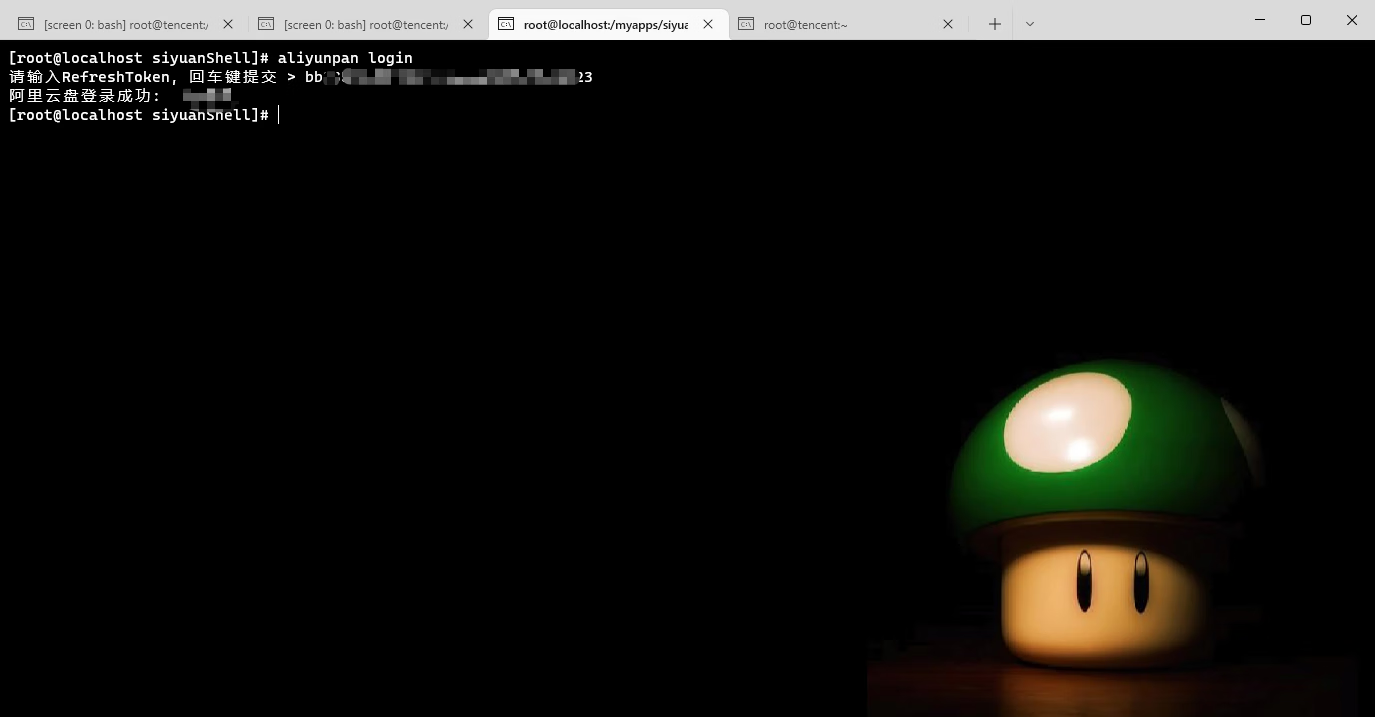Switch to the second [screen 0: bash] tab
The width and height of the screenshot is (1375, 717).
[x=365, y=24]
